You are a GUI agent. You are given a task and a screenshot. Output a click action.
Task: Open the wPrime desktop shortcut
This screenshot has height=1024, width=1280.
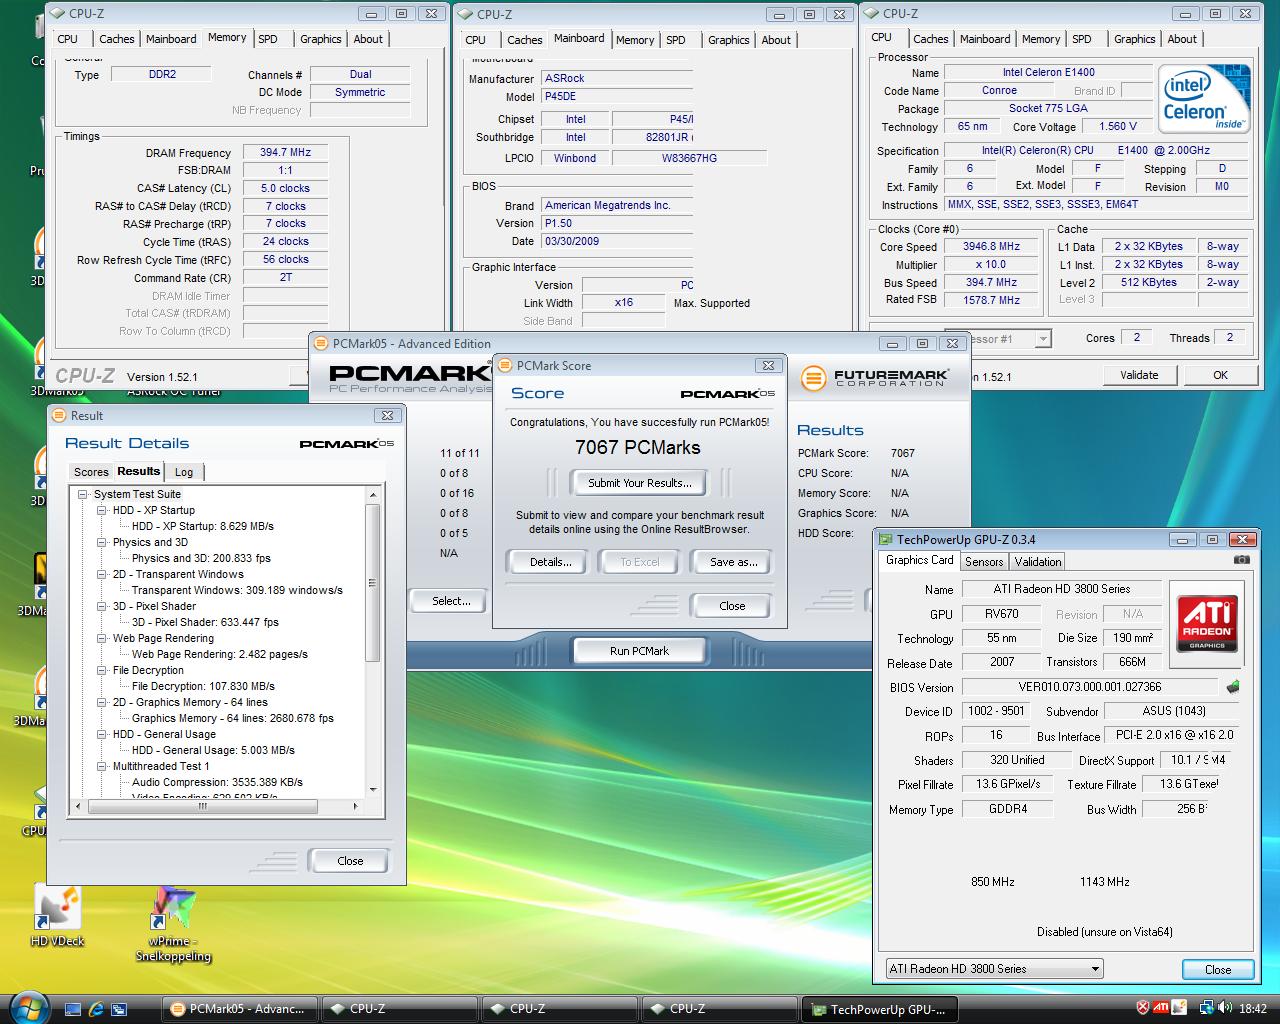(x=173, y=924)
